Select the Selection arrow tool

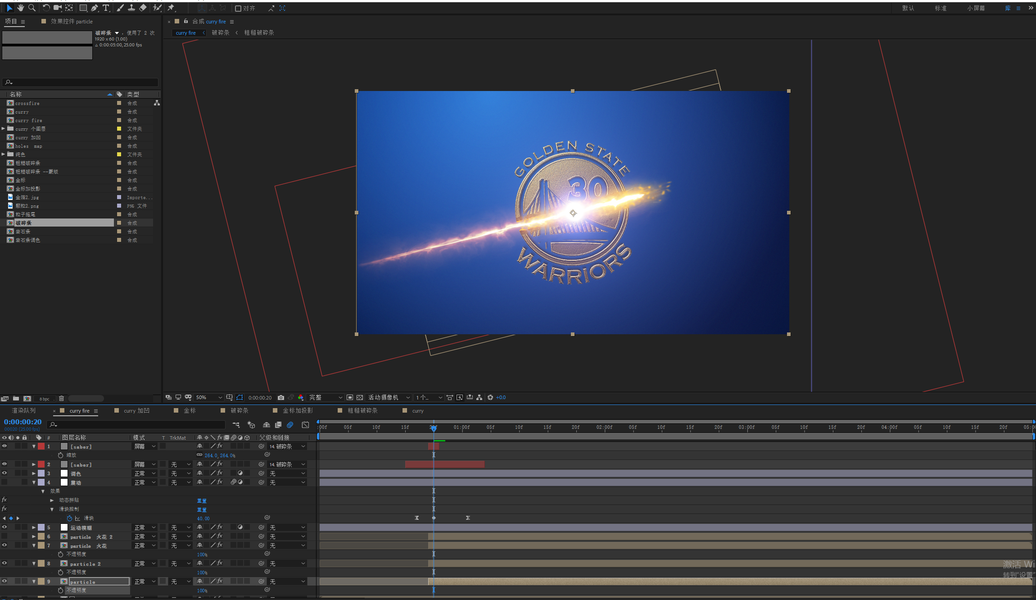tap(9, 8)
